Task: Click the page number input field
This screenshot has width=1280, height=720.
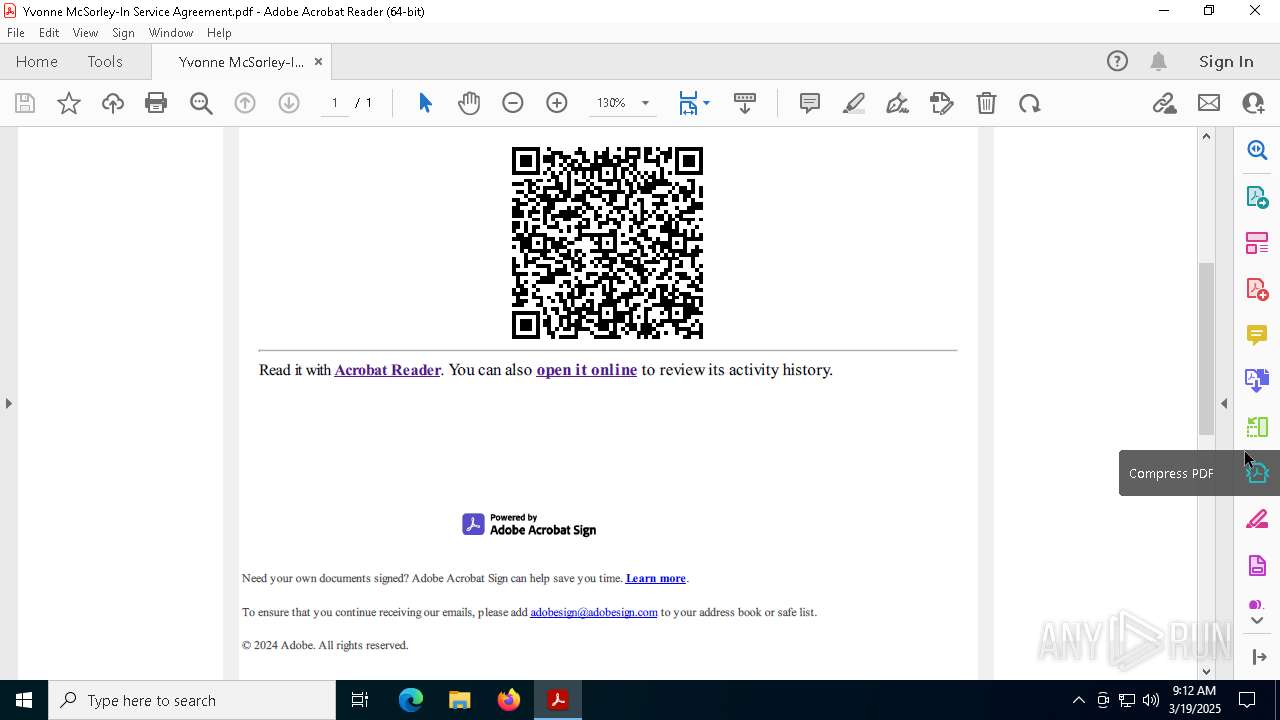Action: pyautogui.click(x=335, y=103)
